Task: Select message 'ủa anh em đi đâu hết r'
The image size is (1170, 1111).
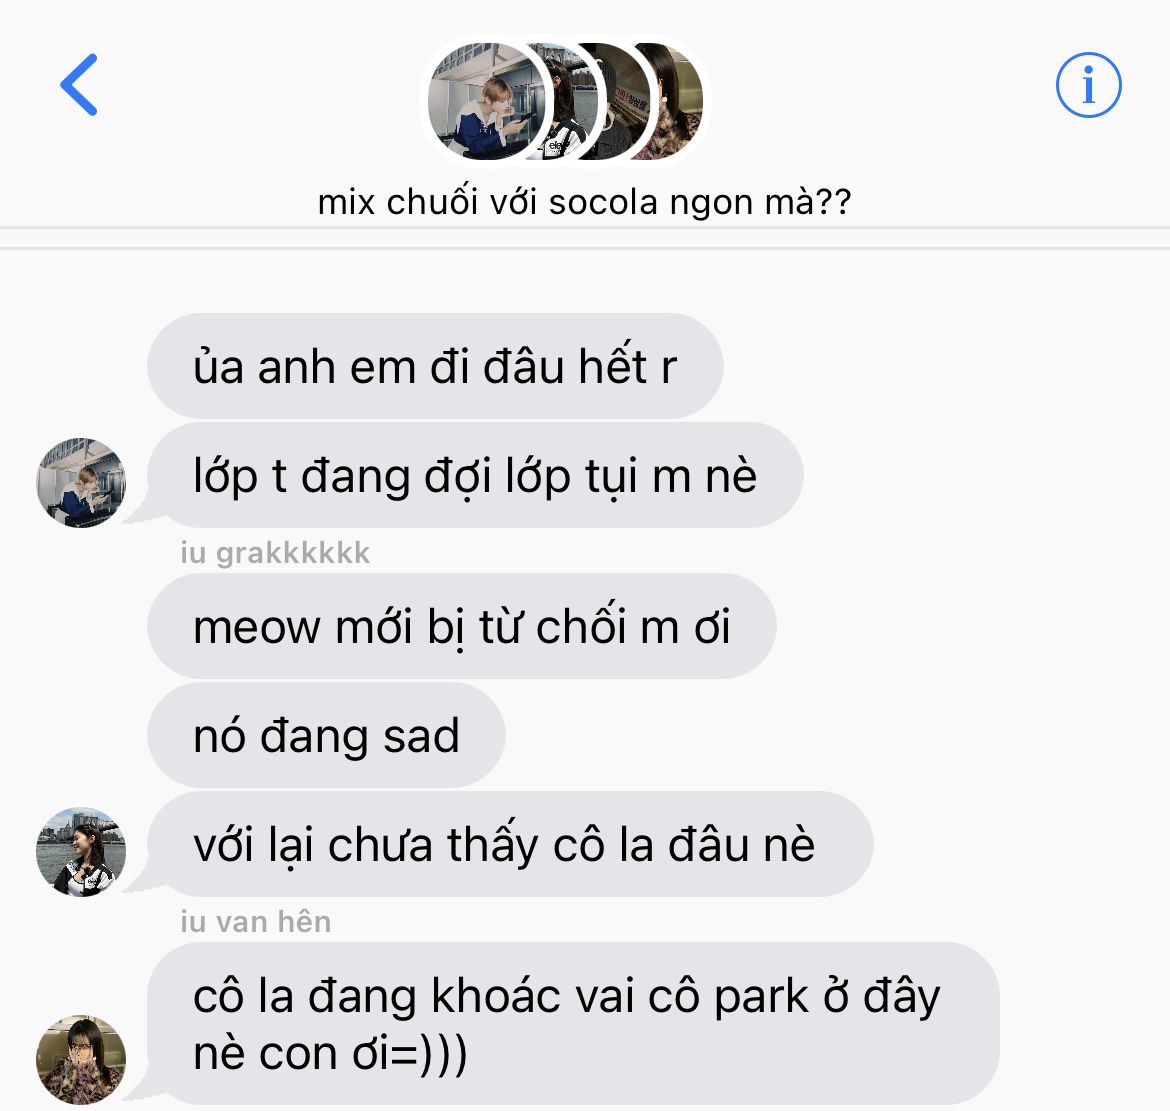Action: click(x=435, y=366)
